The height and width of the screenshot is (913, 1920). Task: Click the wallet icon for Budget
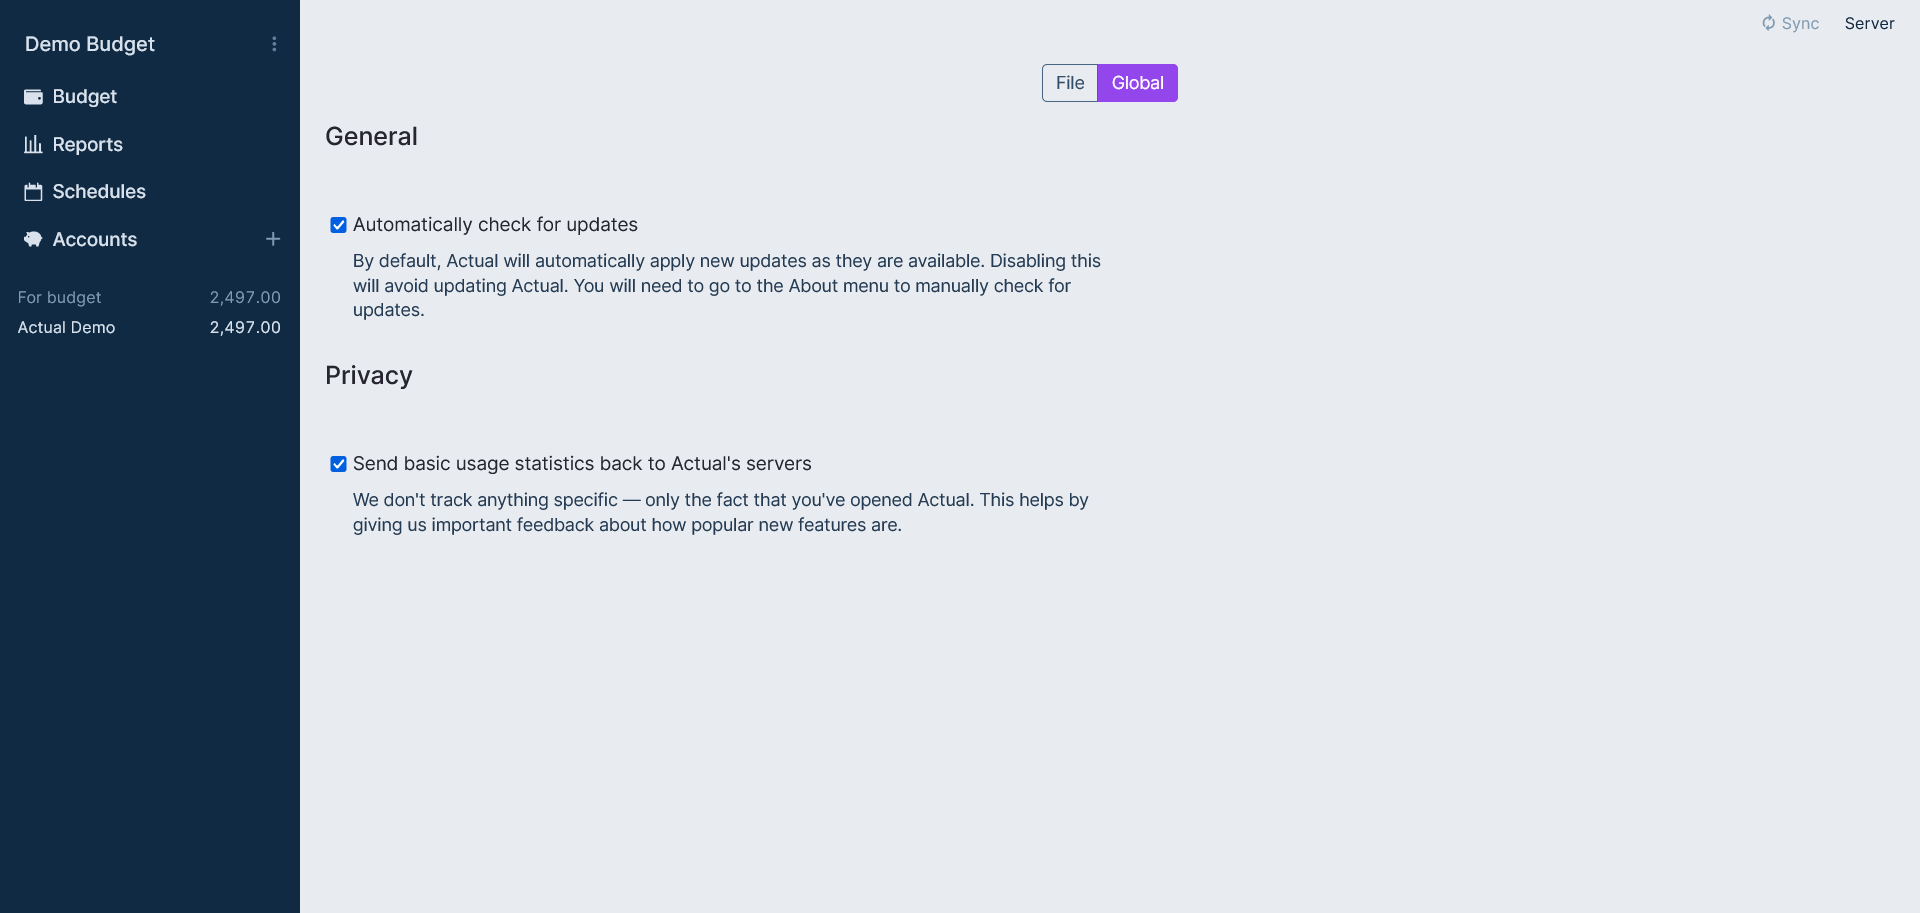click(33, 97)
